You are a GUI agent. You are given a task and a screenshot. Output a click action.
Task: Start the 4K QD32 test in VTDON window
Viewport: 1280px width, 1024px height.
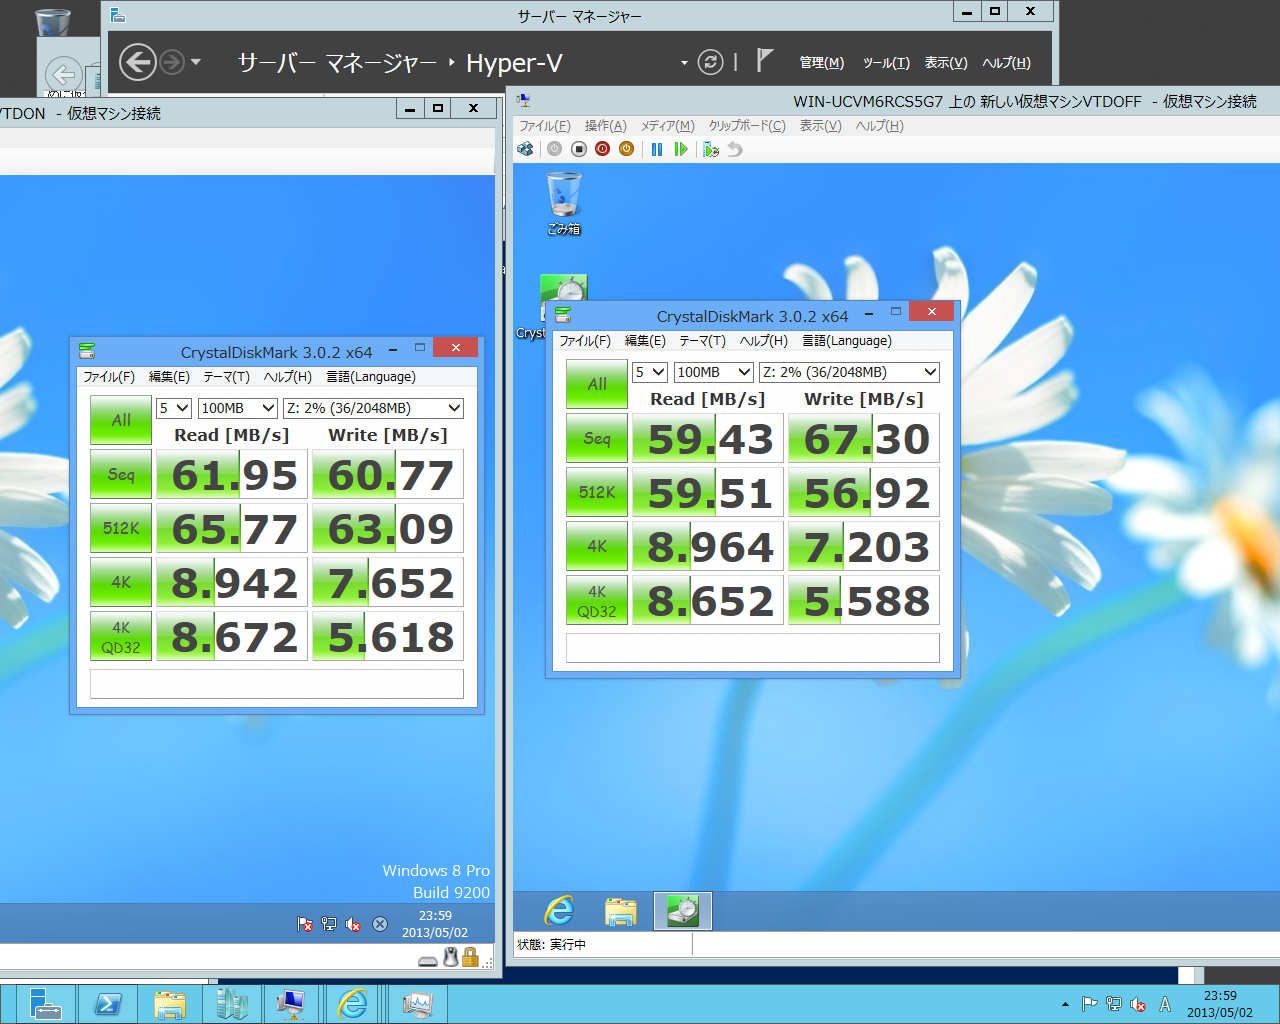pyautogui.click(x=121, y=637)
